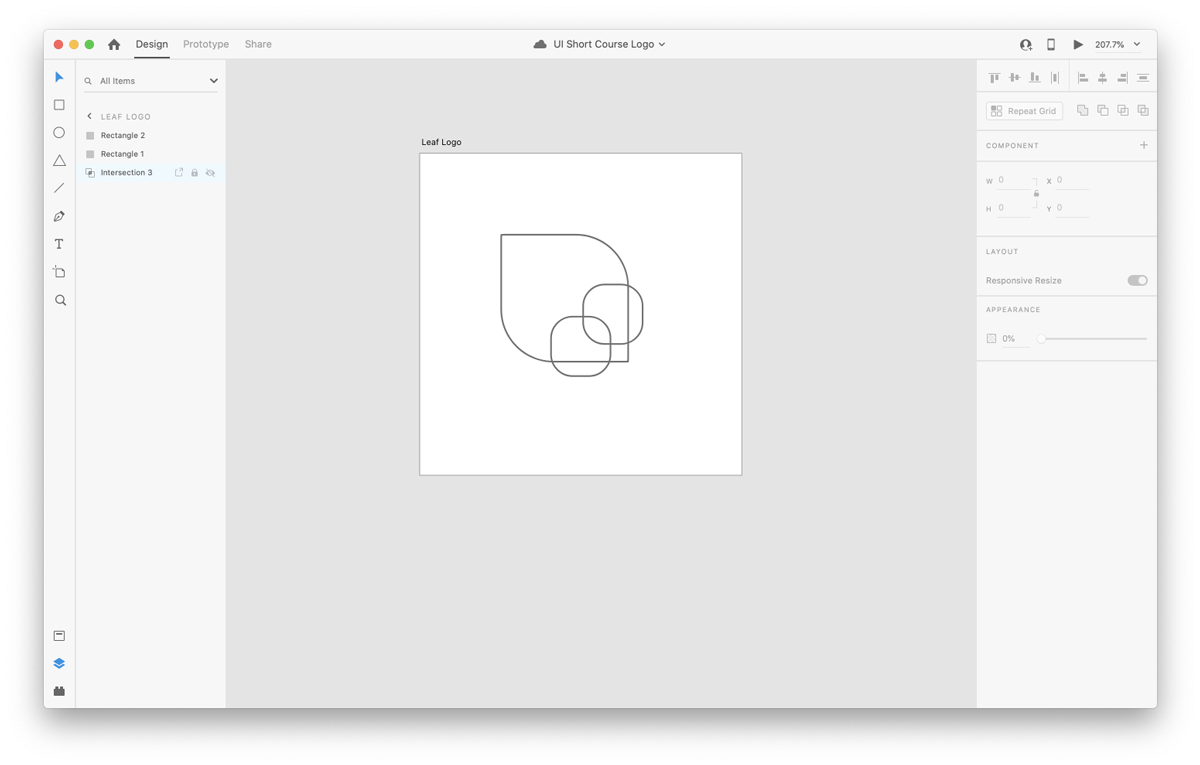Switch to the Design tab
This screenshot has height=765, width=1200.
(152, 44)
